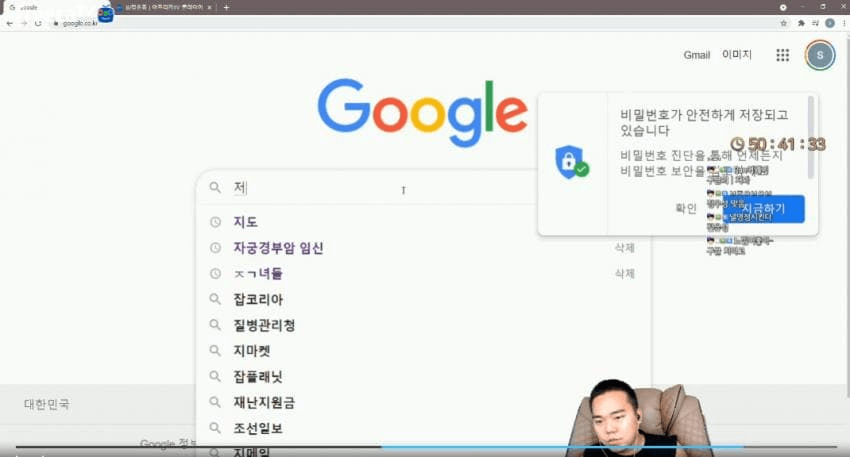850x457 pixels.
Task: Click magnifier icon inside the search box
Action: click(x=215, y=188)
